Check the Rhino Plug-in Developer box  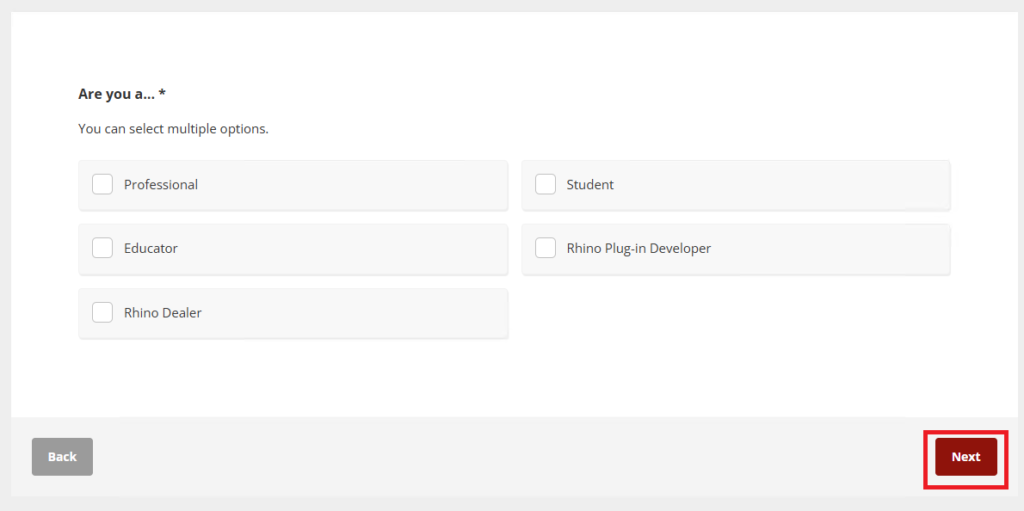(545, 249)
